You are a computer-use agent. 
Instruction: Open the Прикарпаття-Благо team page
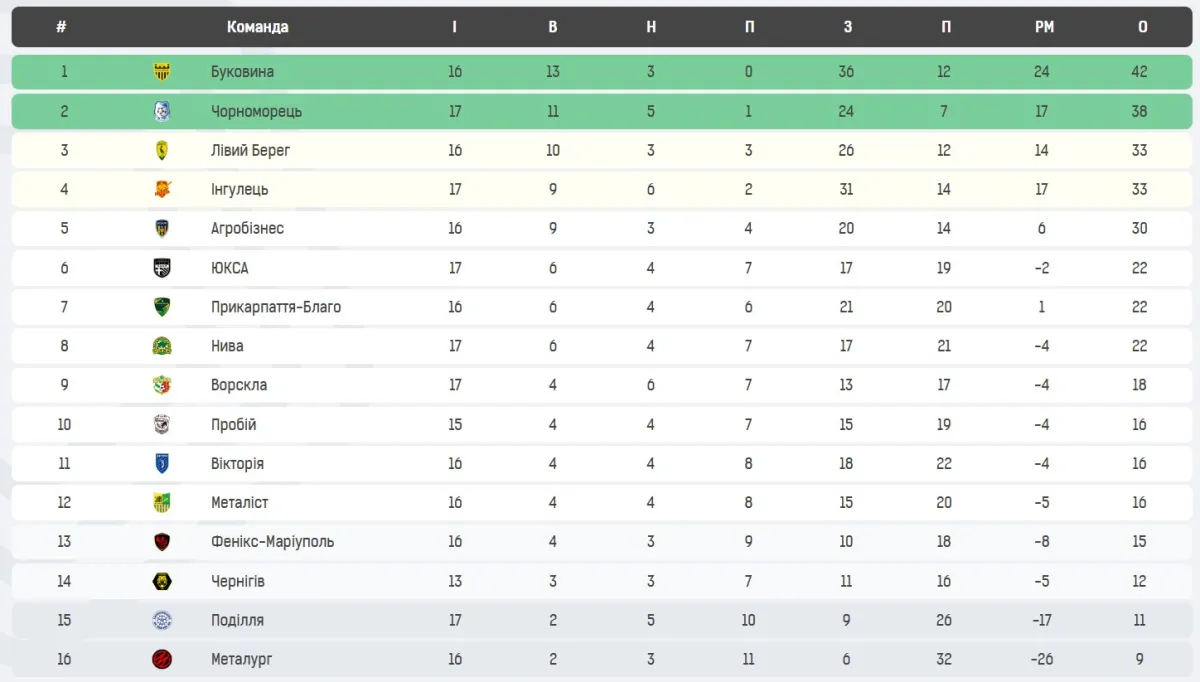tap(276, 307)
